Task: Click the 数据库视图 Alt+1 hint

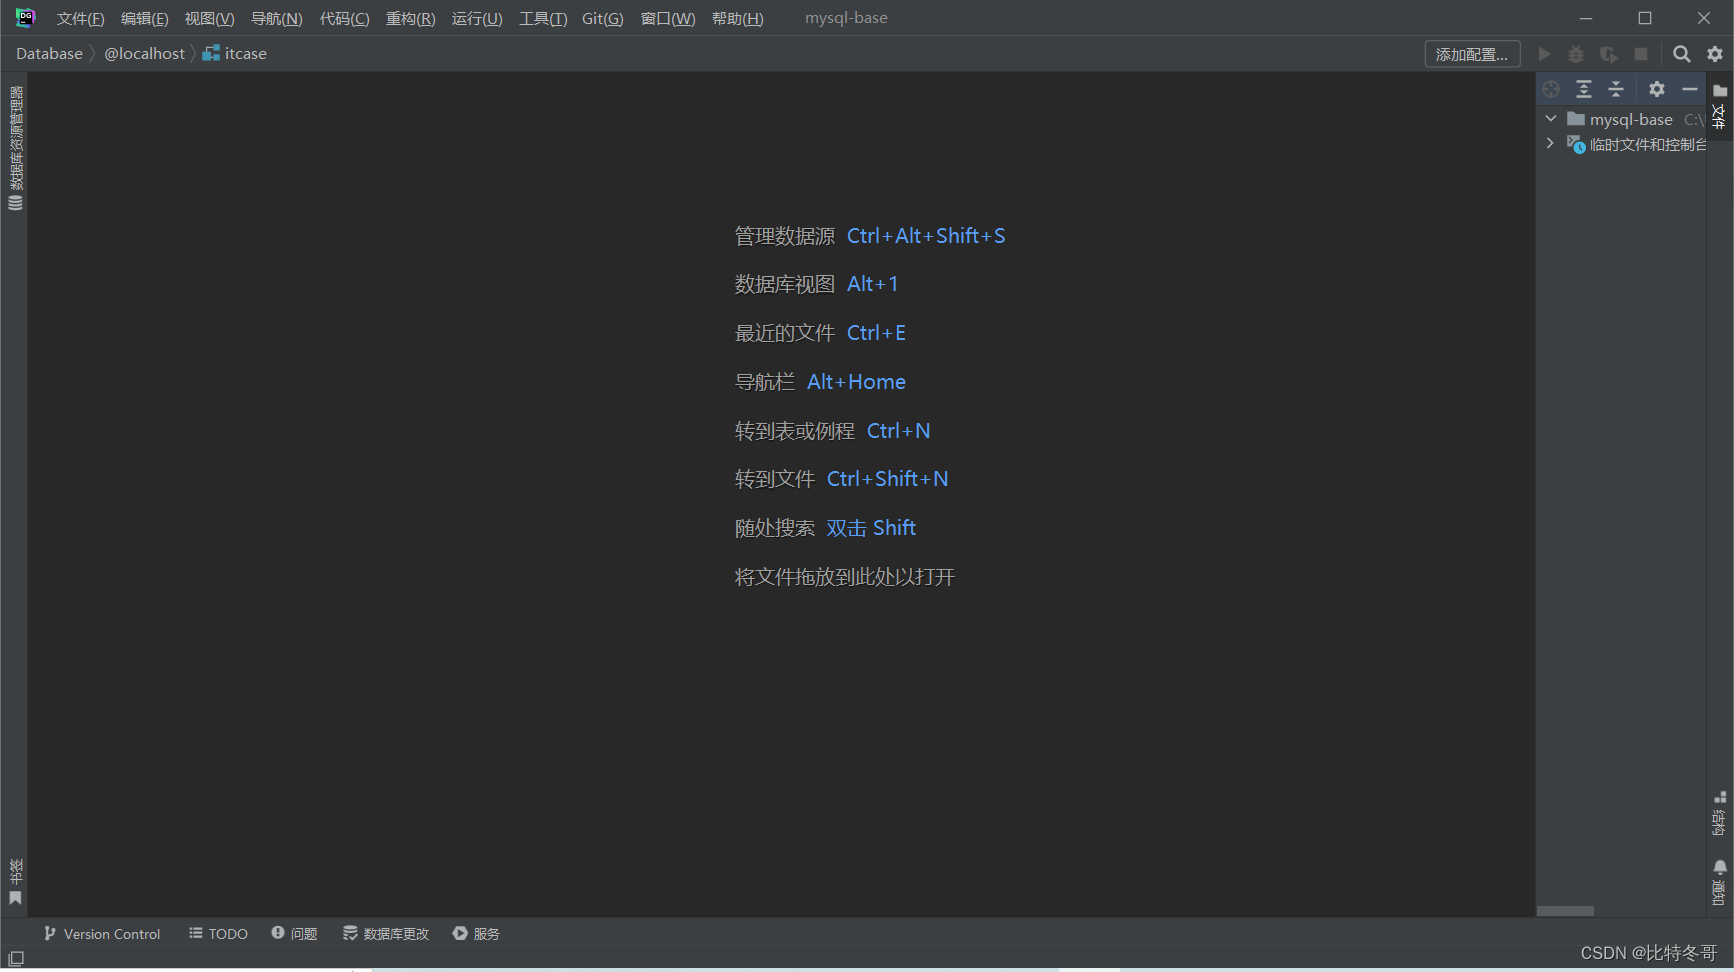Action: pos(816,284)
